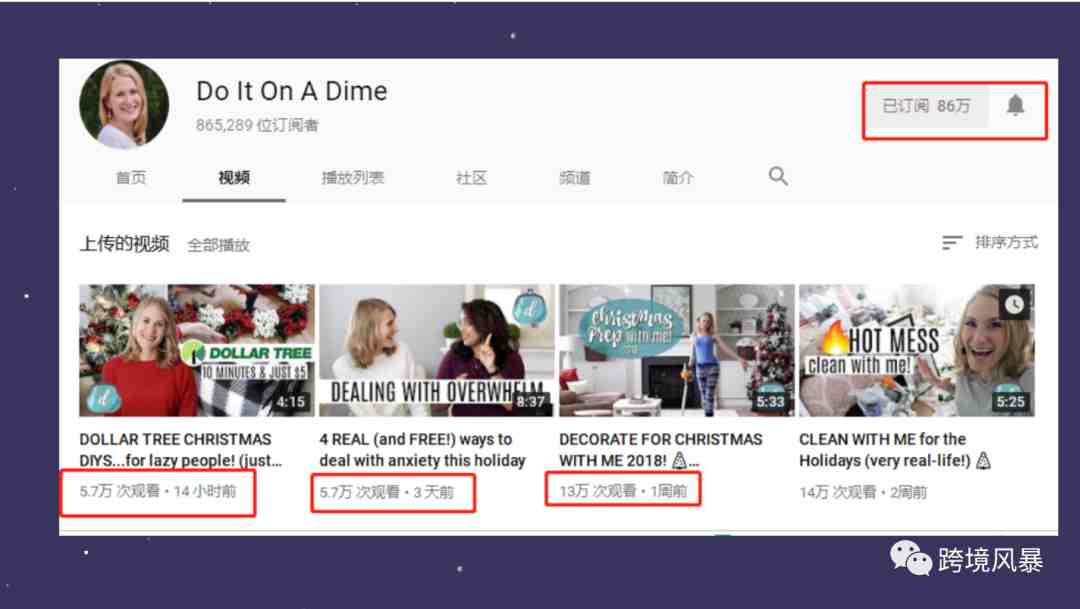This screenshot has width=1080, height=609.
Task: Click the 上传的视频 heading
Action: click(x=125, y=244)
